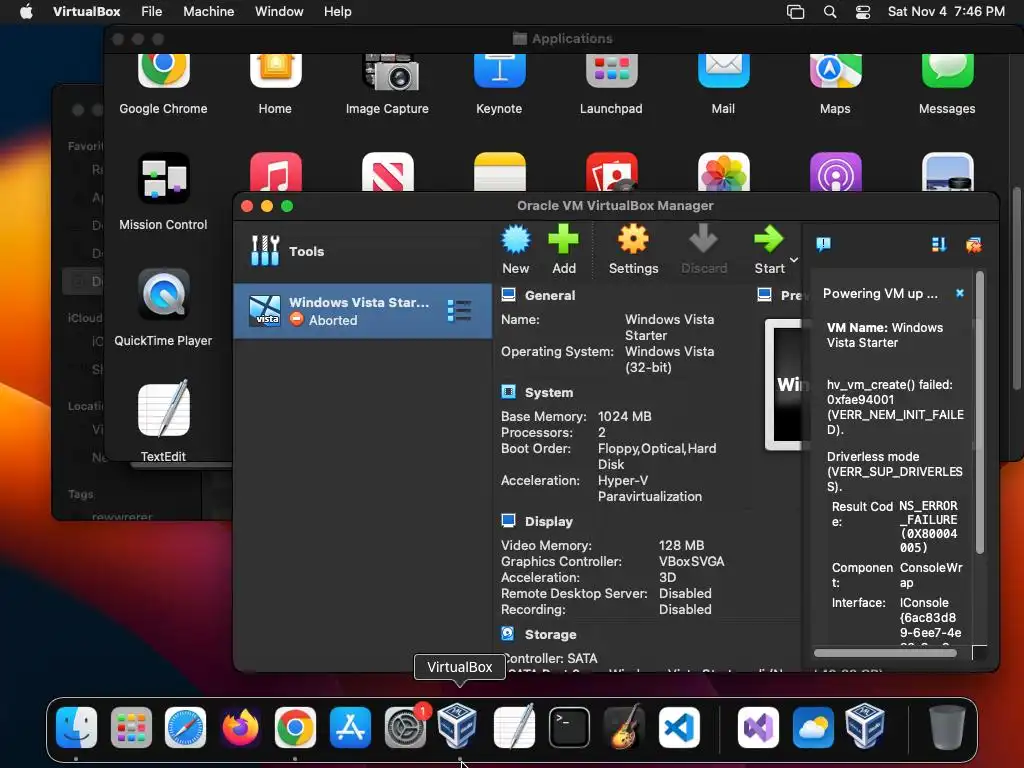
Task: Click the menu bar date and time
Action: [x=946, y=11]
